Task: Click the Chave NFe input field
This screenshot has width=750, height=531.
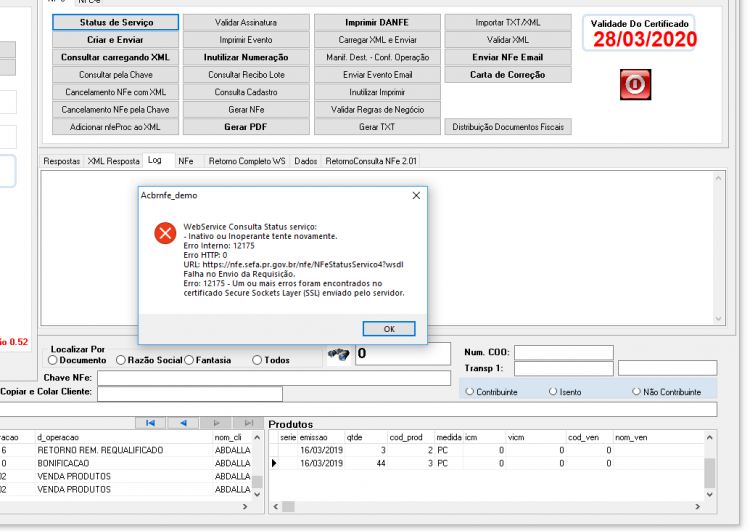Action: pos(274,378)
